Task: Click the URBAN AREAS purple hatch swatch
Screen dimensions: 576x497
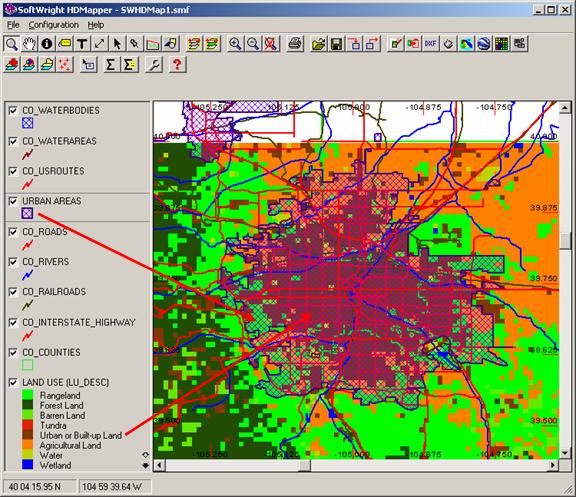Action: click(27, 213)
